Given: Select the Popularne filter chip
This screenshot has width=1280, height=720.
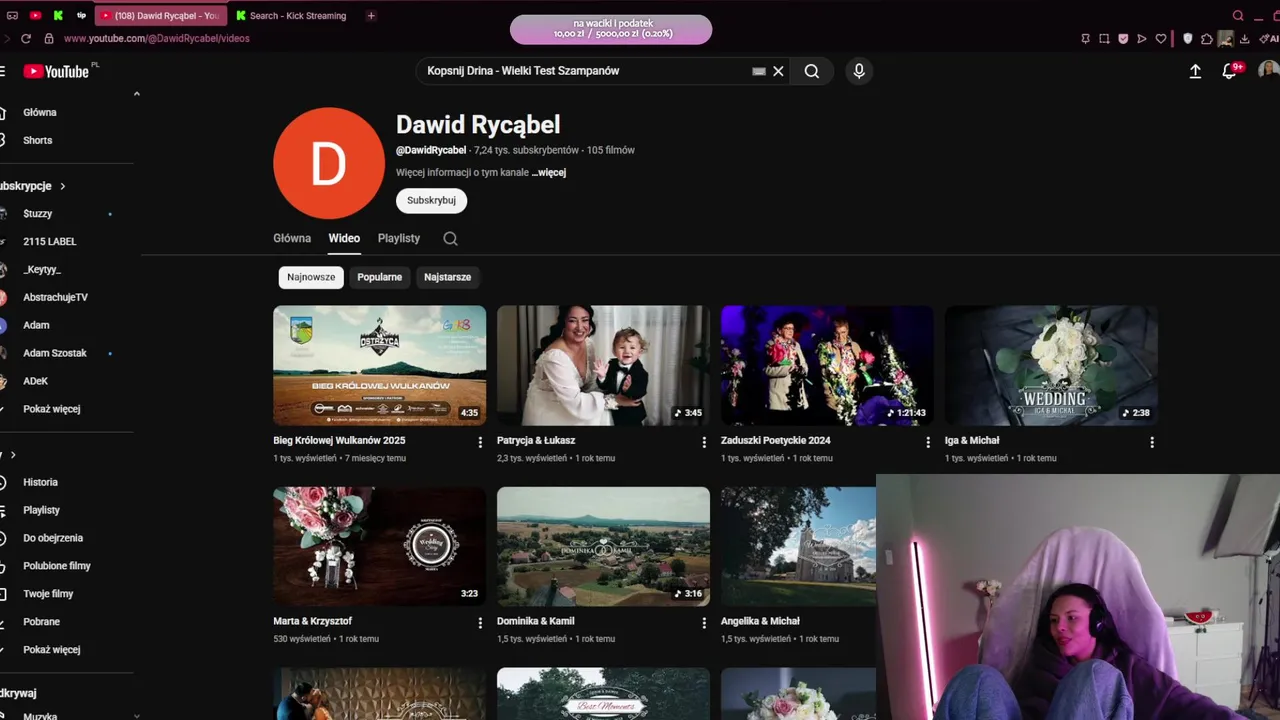Looking at the screenshot, I should [380, 277].
